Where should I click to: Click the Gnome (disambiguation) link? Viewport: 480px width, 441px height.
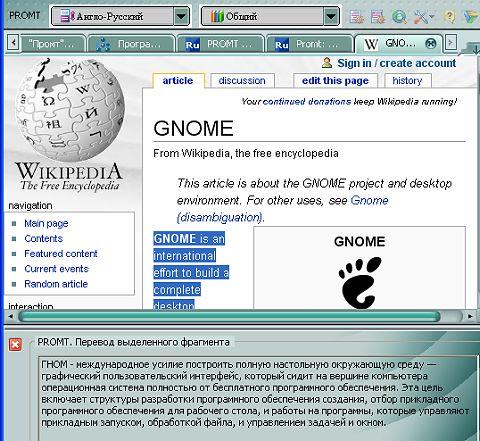[x=283, y=209]
